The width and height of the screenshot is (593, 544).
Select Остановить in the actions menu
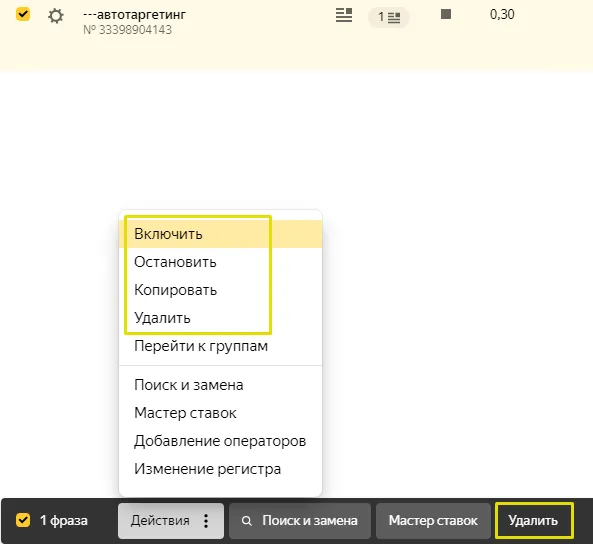pos(220,262)
